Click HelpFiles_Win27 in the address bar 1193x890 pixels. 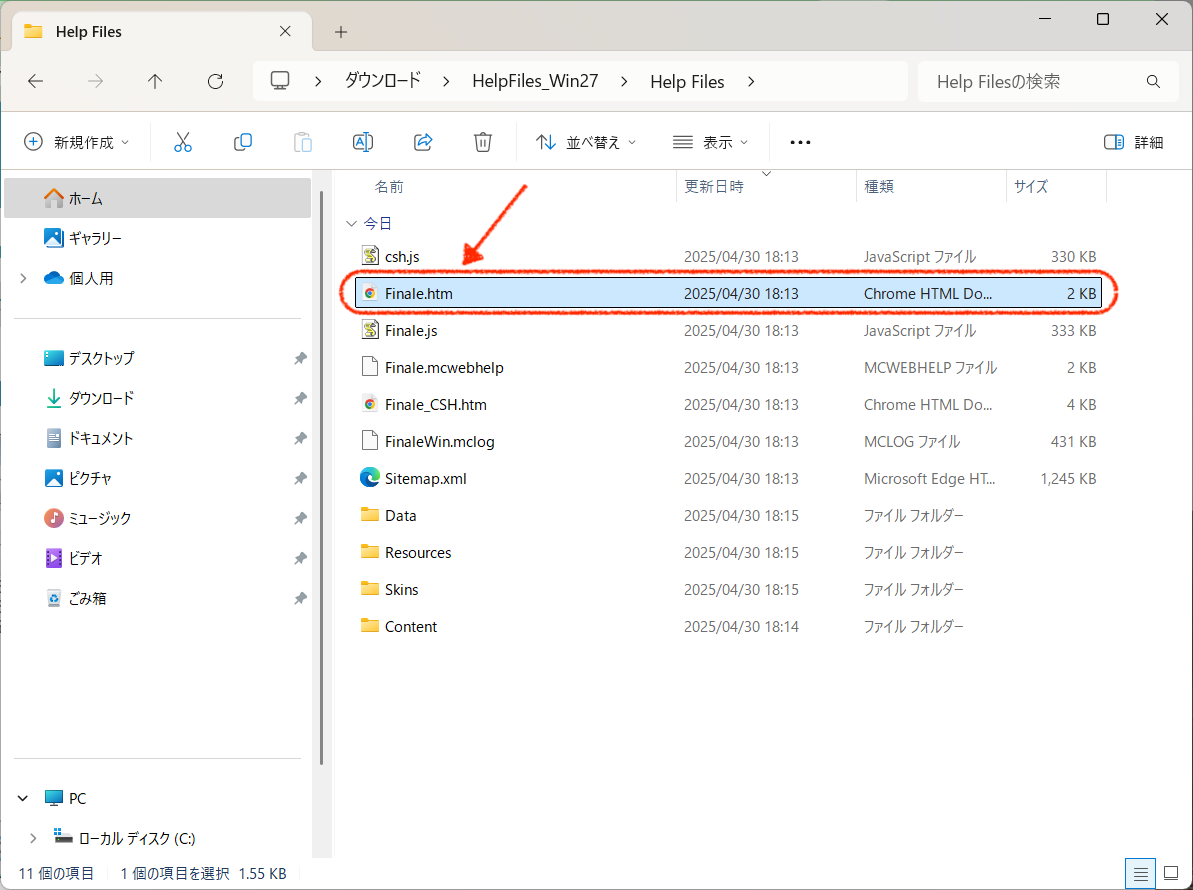535,81
